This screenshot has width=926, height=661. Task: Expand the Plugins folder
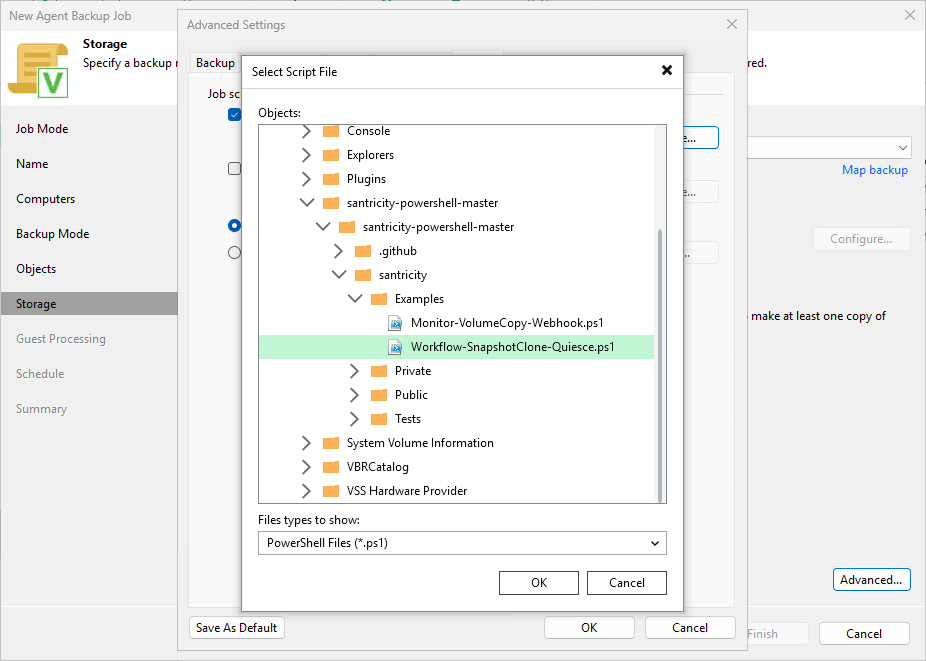point(306,179)
